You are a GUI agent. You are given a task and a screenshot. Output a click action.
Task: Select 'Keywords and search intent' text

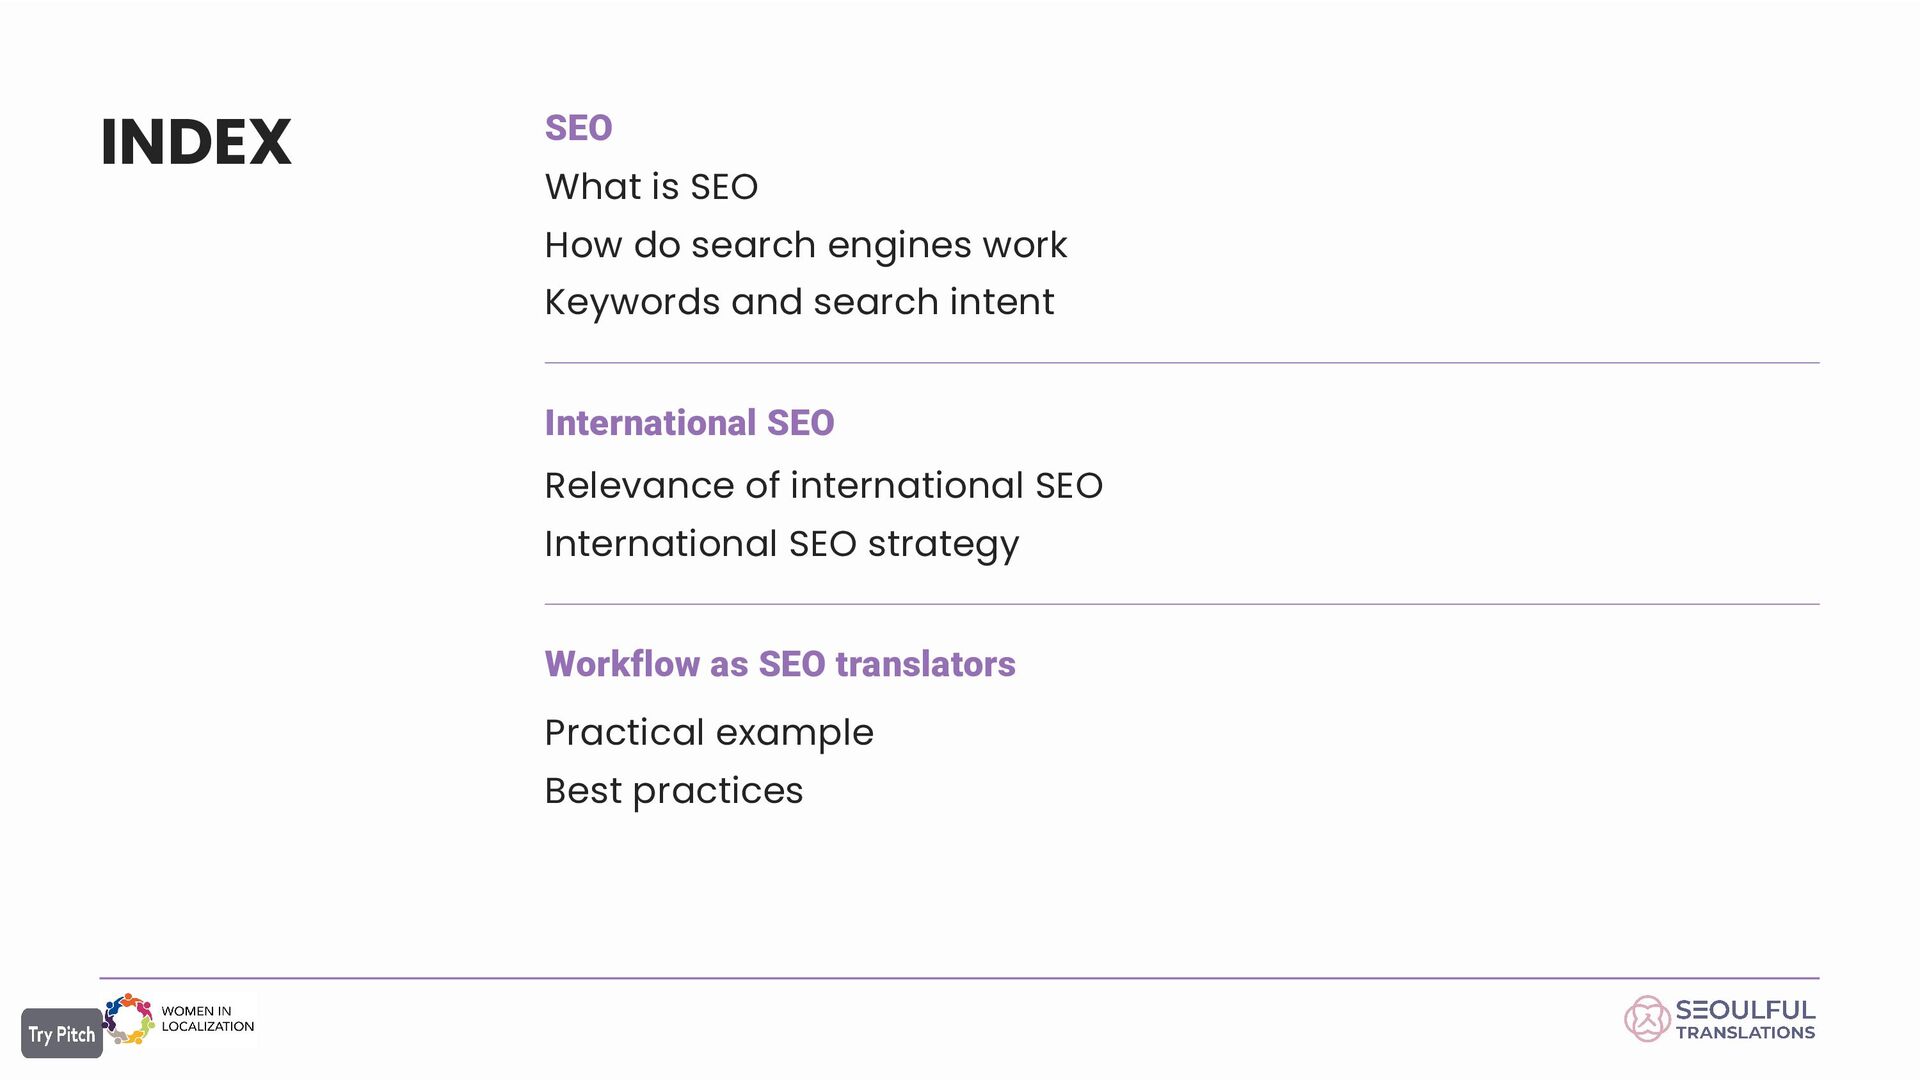pyautogui.click(x=799, y=303)
